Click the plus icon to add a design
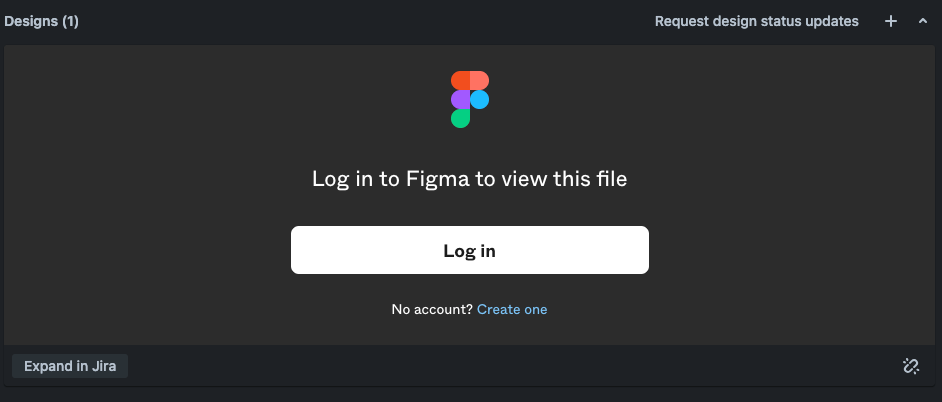Screen dimensions: 942x402 pyautogui.click(x=891, y=22)
